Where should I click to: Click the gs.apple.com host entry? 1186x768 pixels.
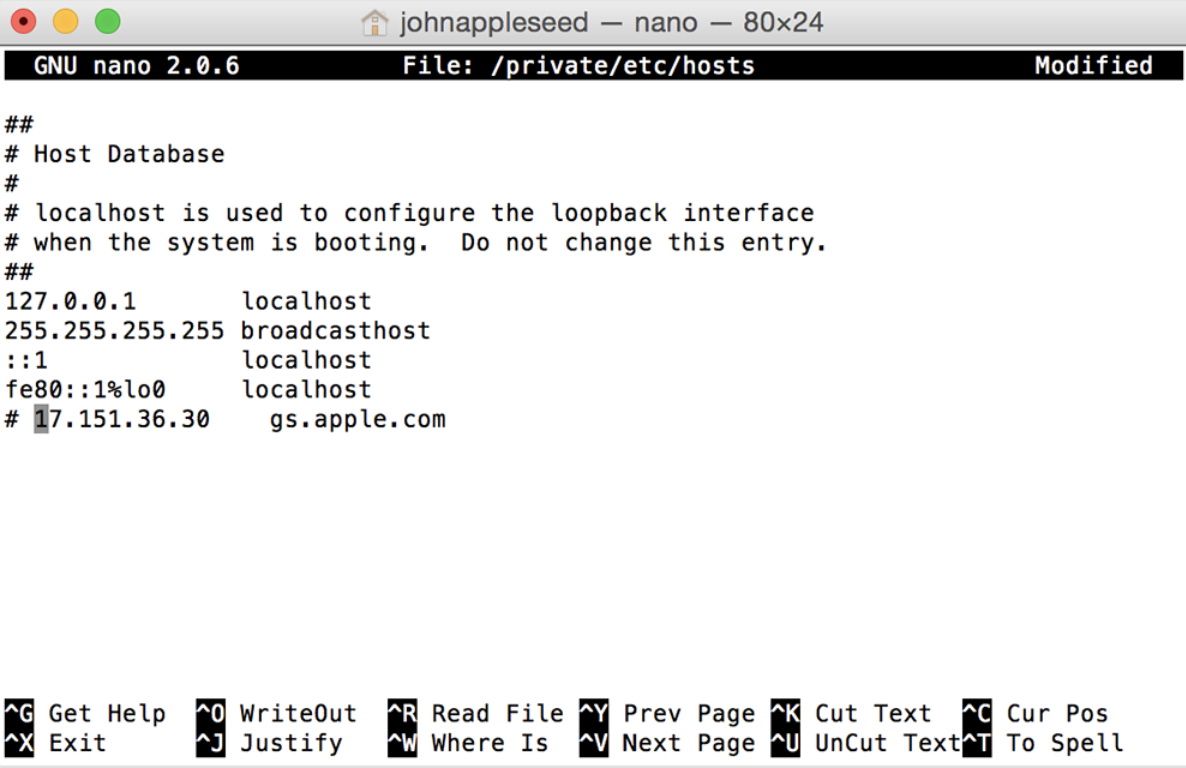point(357,418)
